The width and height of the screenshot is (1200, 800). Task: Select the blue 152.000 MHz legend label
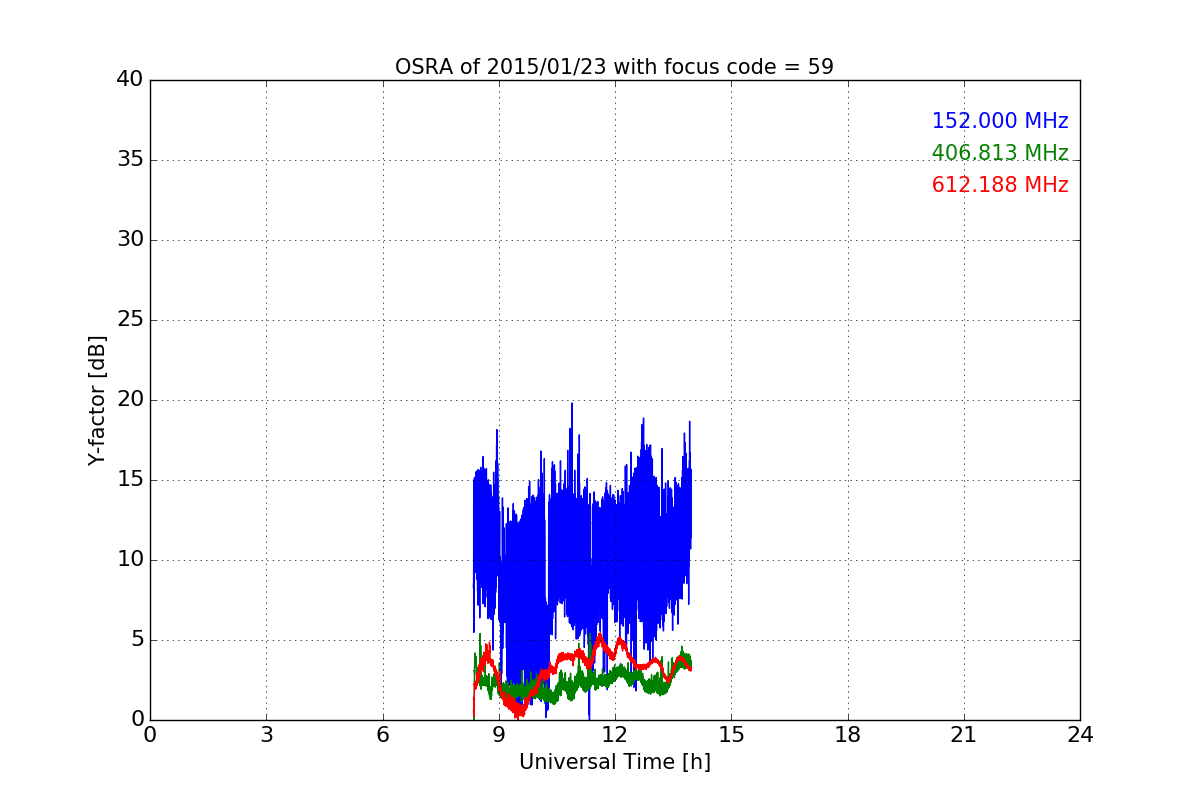(x=1000, y=121)
